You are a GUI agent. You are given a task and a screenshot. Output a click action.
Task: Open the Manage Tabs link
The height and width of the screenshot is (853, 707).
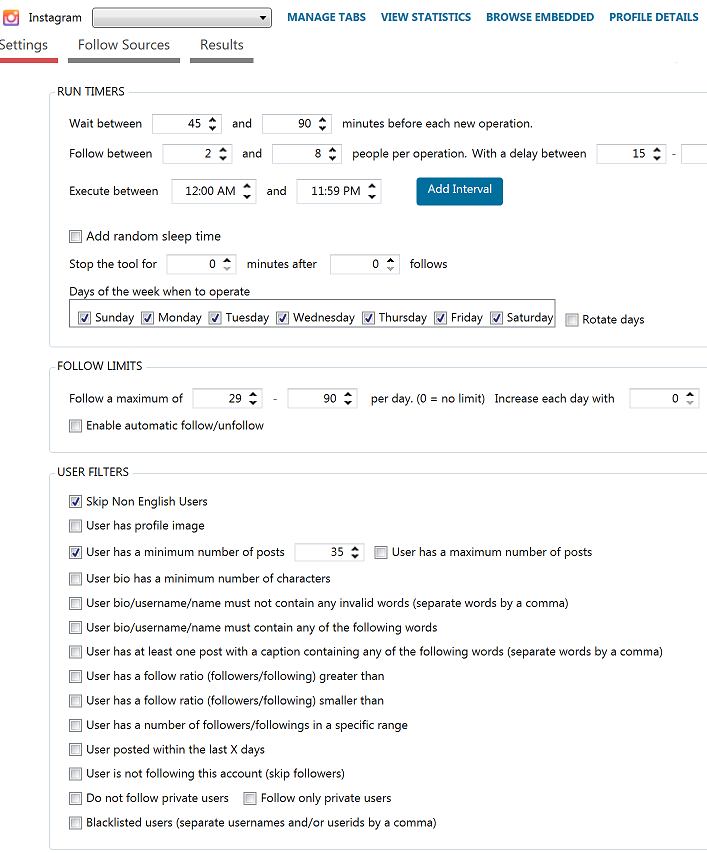326,17
